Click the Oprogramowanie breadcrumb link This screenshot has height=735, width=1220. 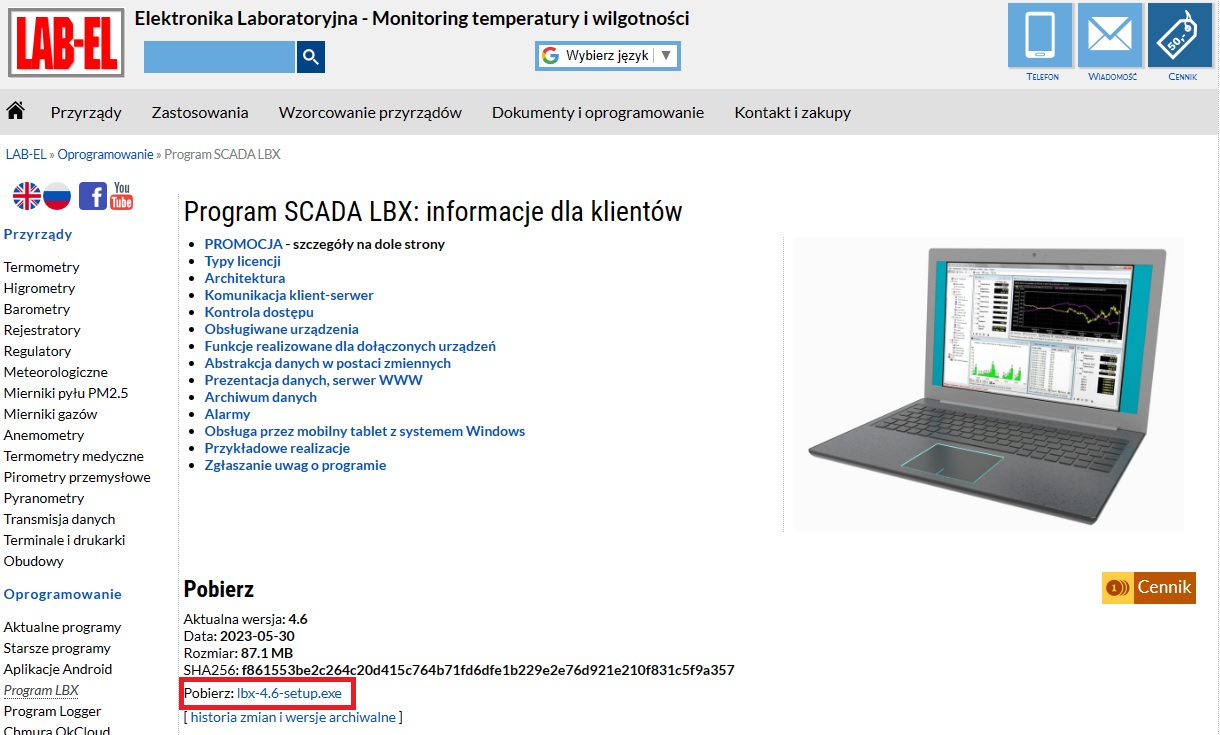coord(106,155)
